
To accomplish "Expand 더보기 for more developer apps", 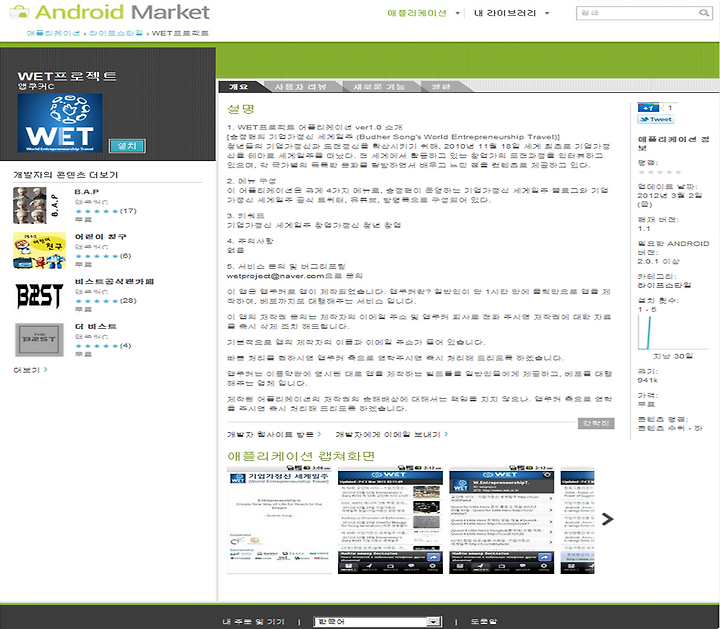I will click(x=30, y=370).
